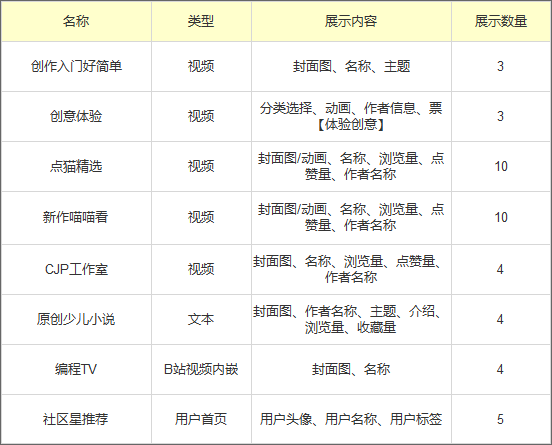The image size is (552, 445).
Task: Click the B站视频内嵌 type cell
Action: pyautogui.click(x=201, y=369)
